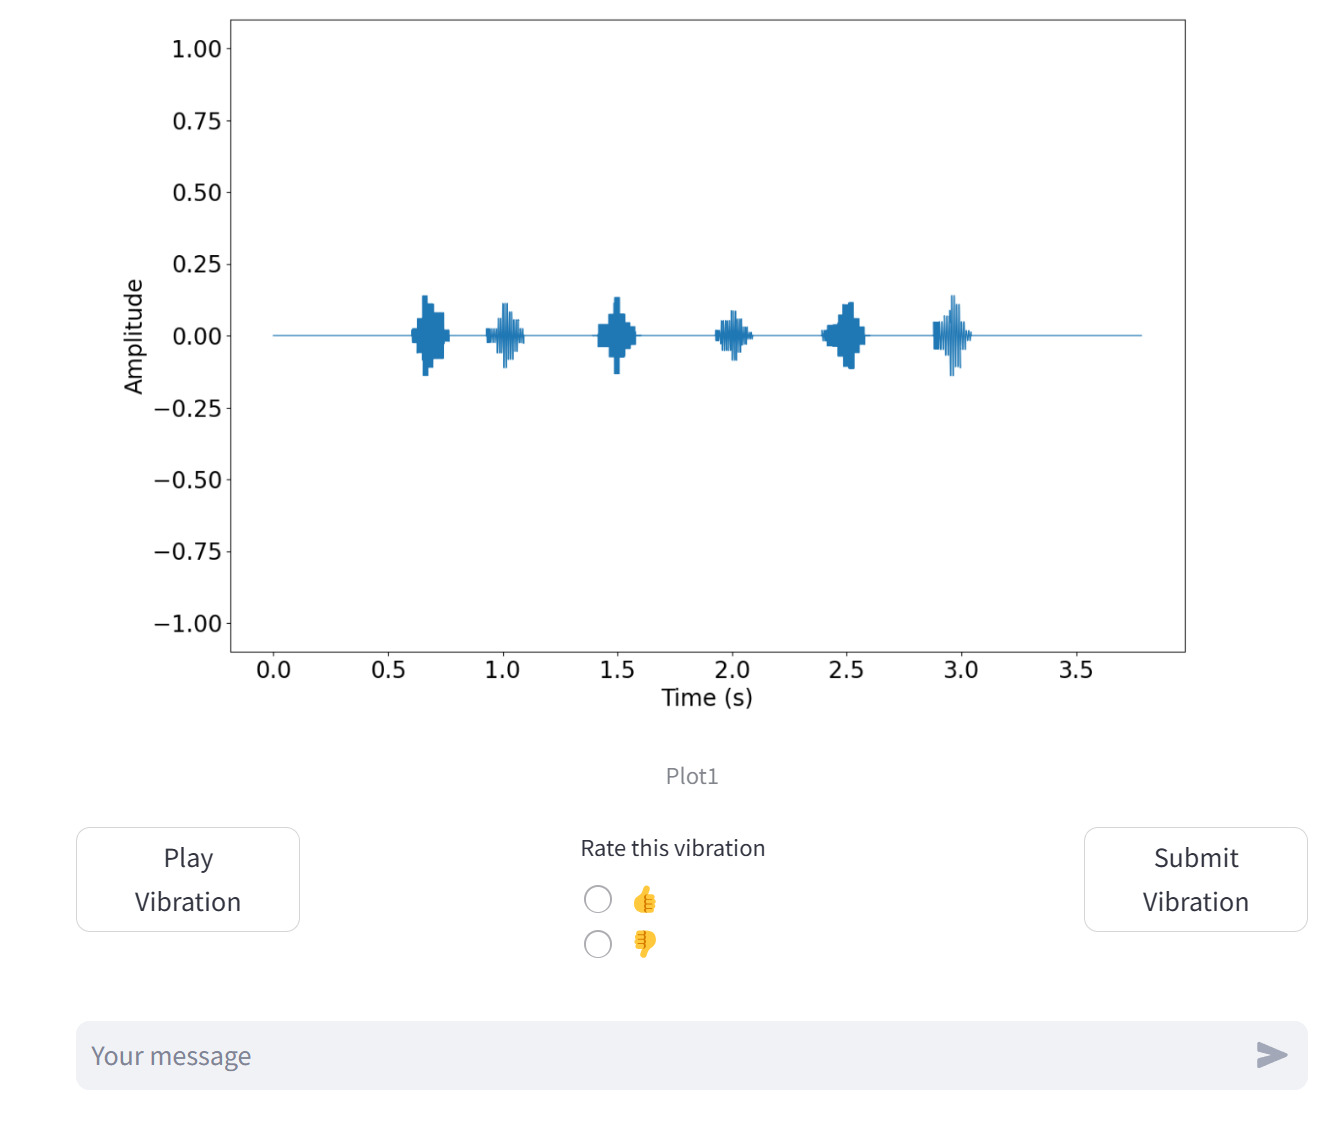Screen dimensions: 1339x1127
Task: Click the waveform burst at 1.5 seconds
Action: pos(617,336)
